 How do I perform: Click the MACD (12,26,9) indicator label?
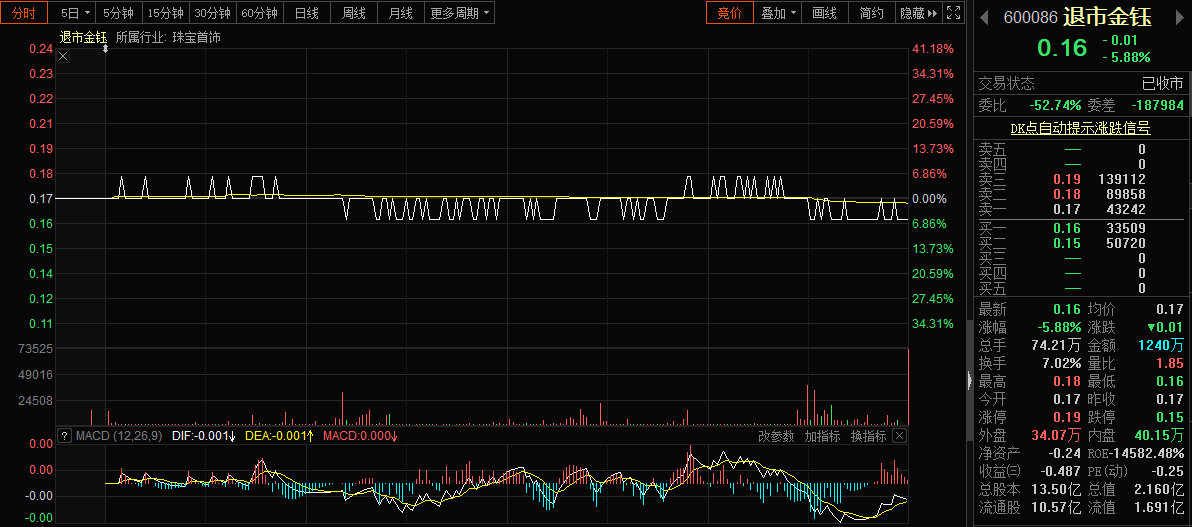click(118, 436)
